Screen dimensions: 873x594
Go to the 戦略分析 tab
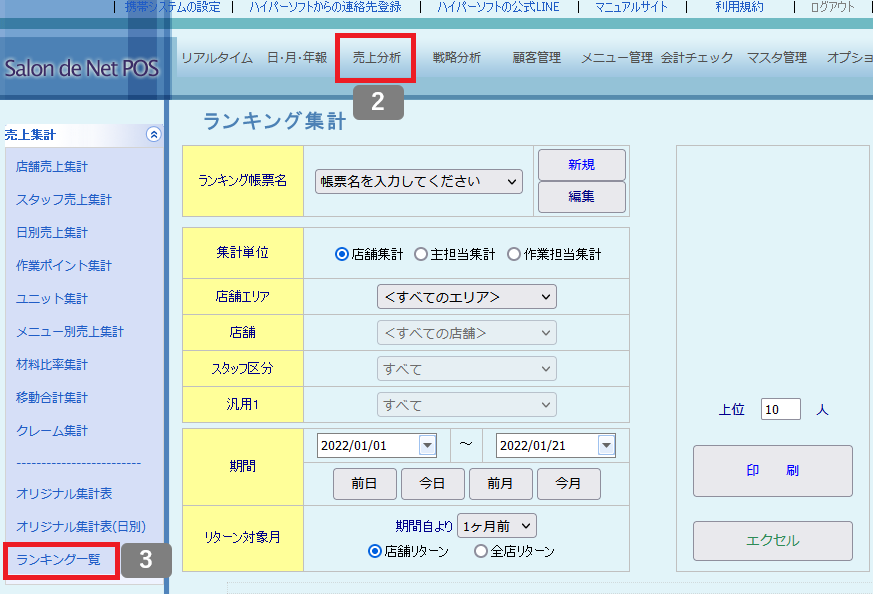(456, 58)
